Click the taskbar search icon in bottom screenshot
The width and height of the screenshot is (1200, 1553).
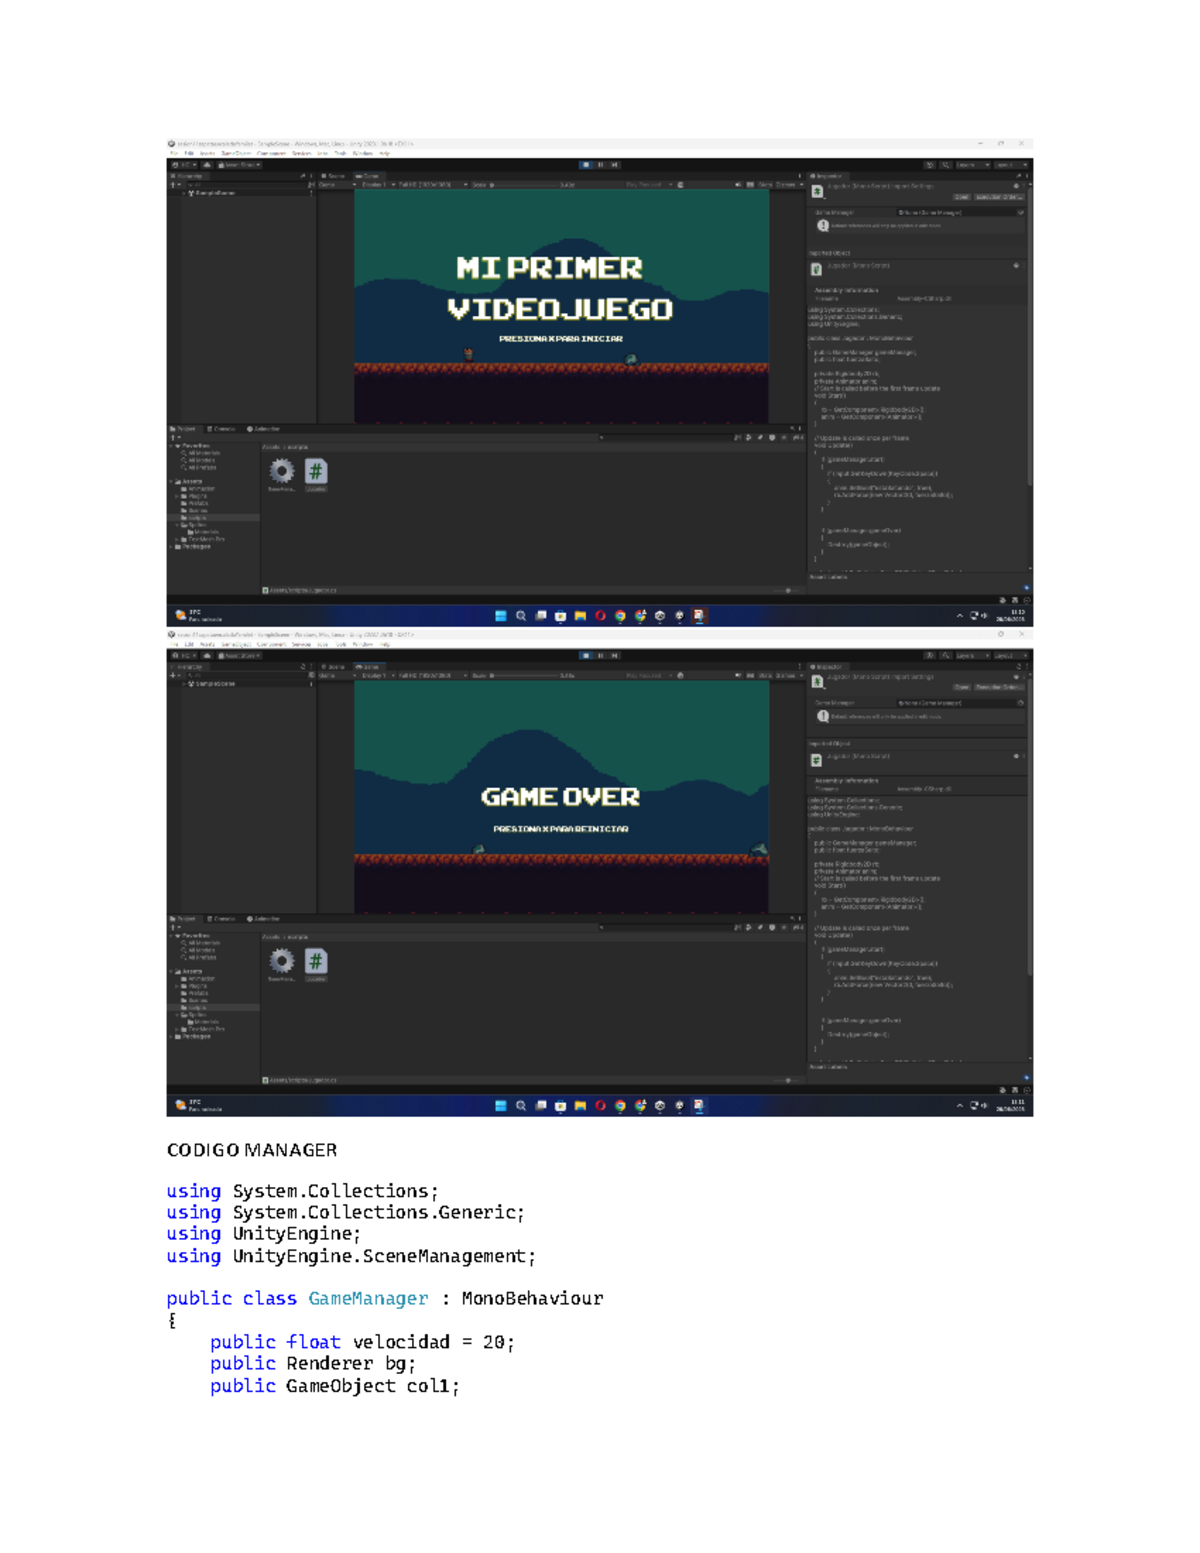point(521,1106)
